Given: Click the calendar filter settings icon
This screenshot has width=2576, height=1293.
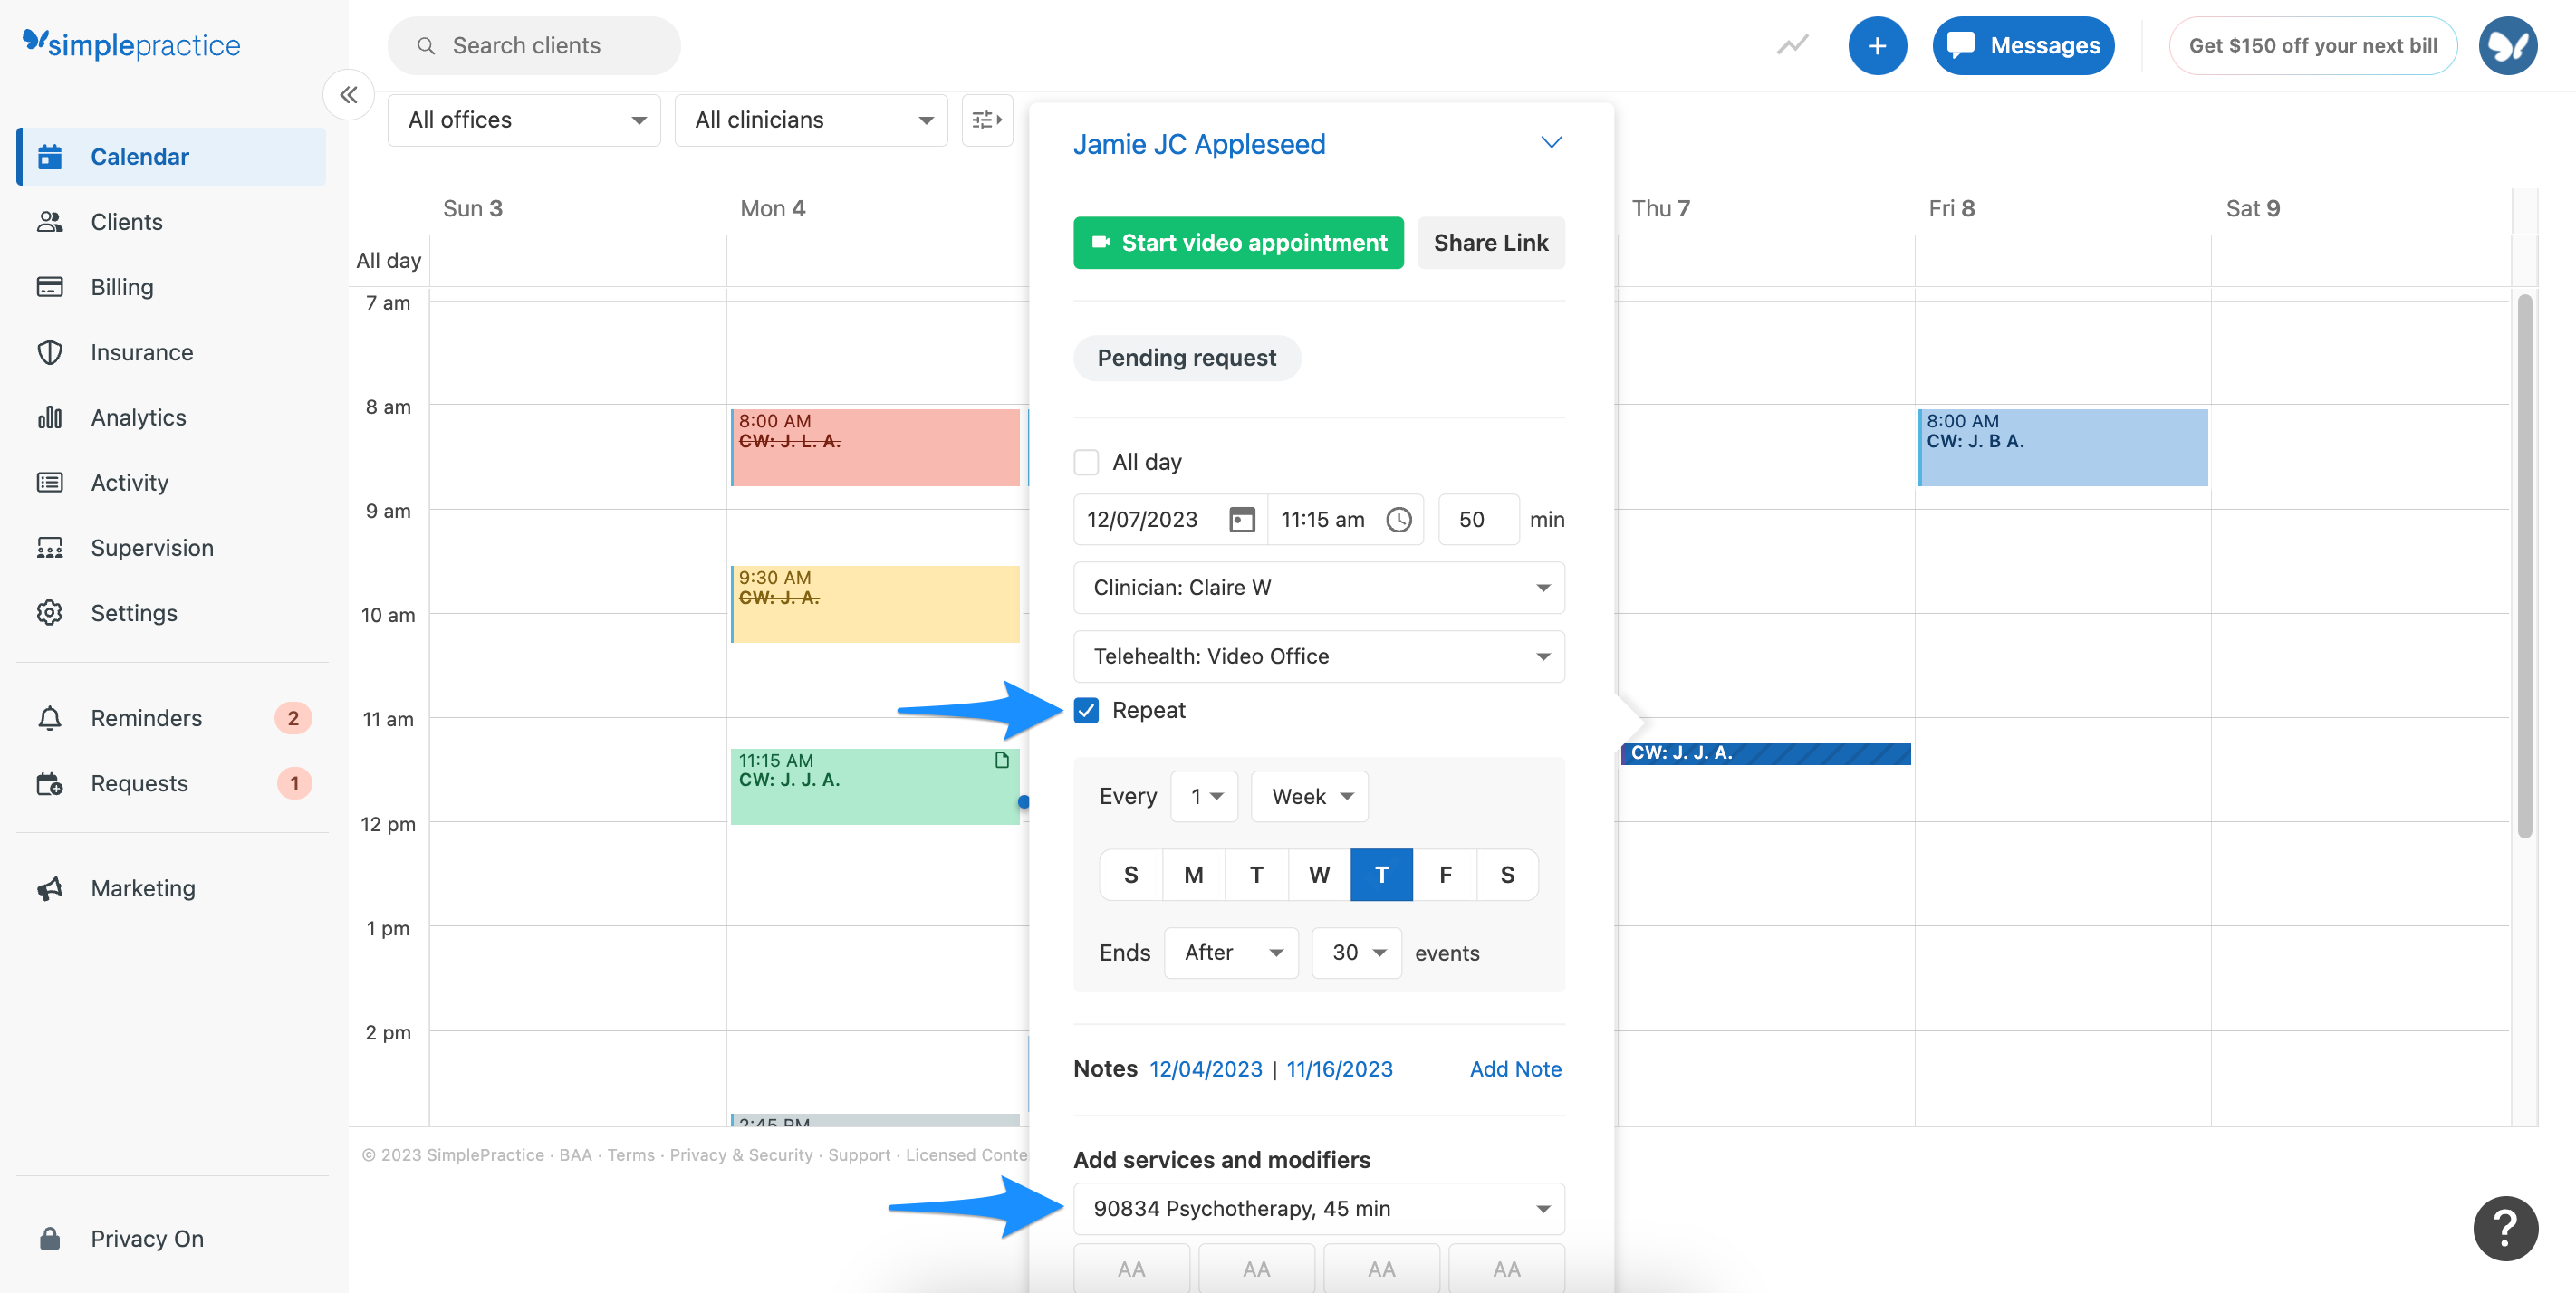Looking at the screenshot, I should click(x=986, y=120).
